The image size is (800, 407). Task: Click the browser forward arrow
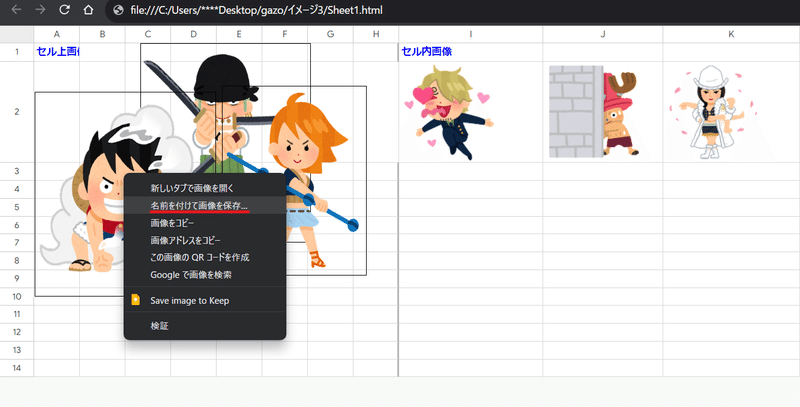40,10
